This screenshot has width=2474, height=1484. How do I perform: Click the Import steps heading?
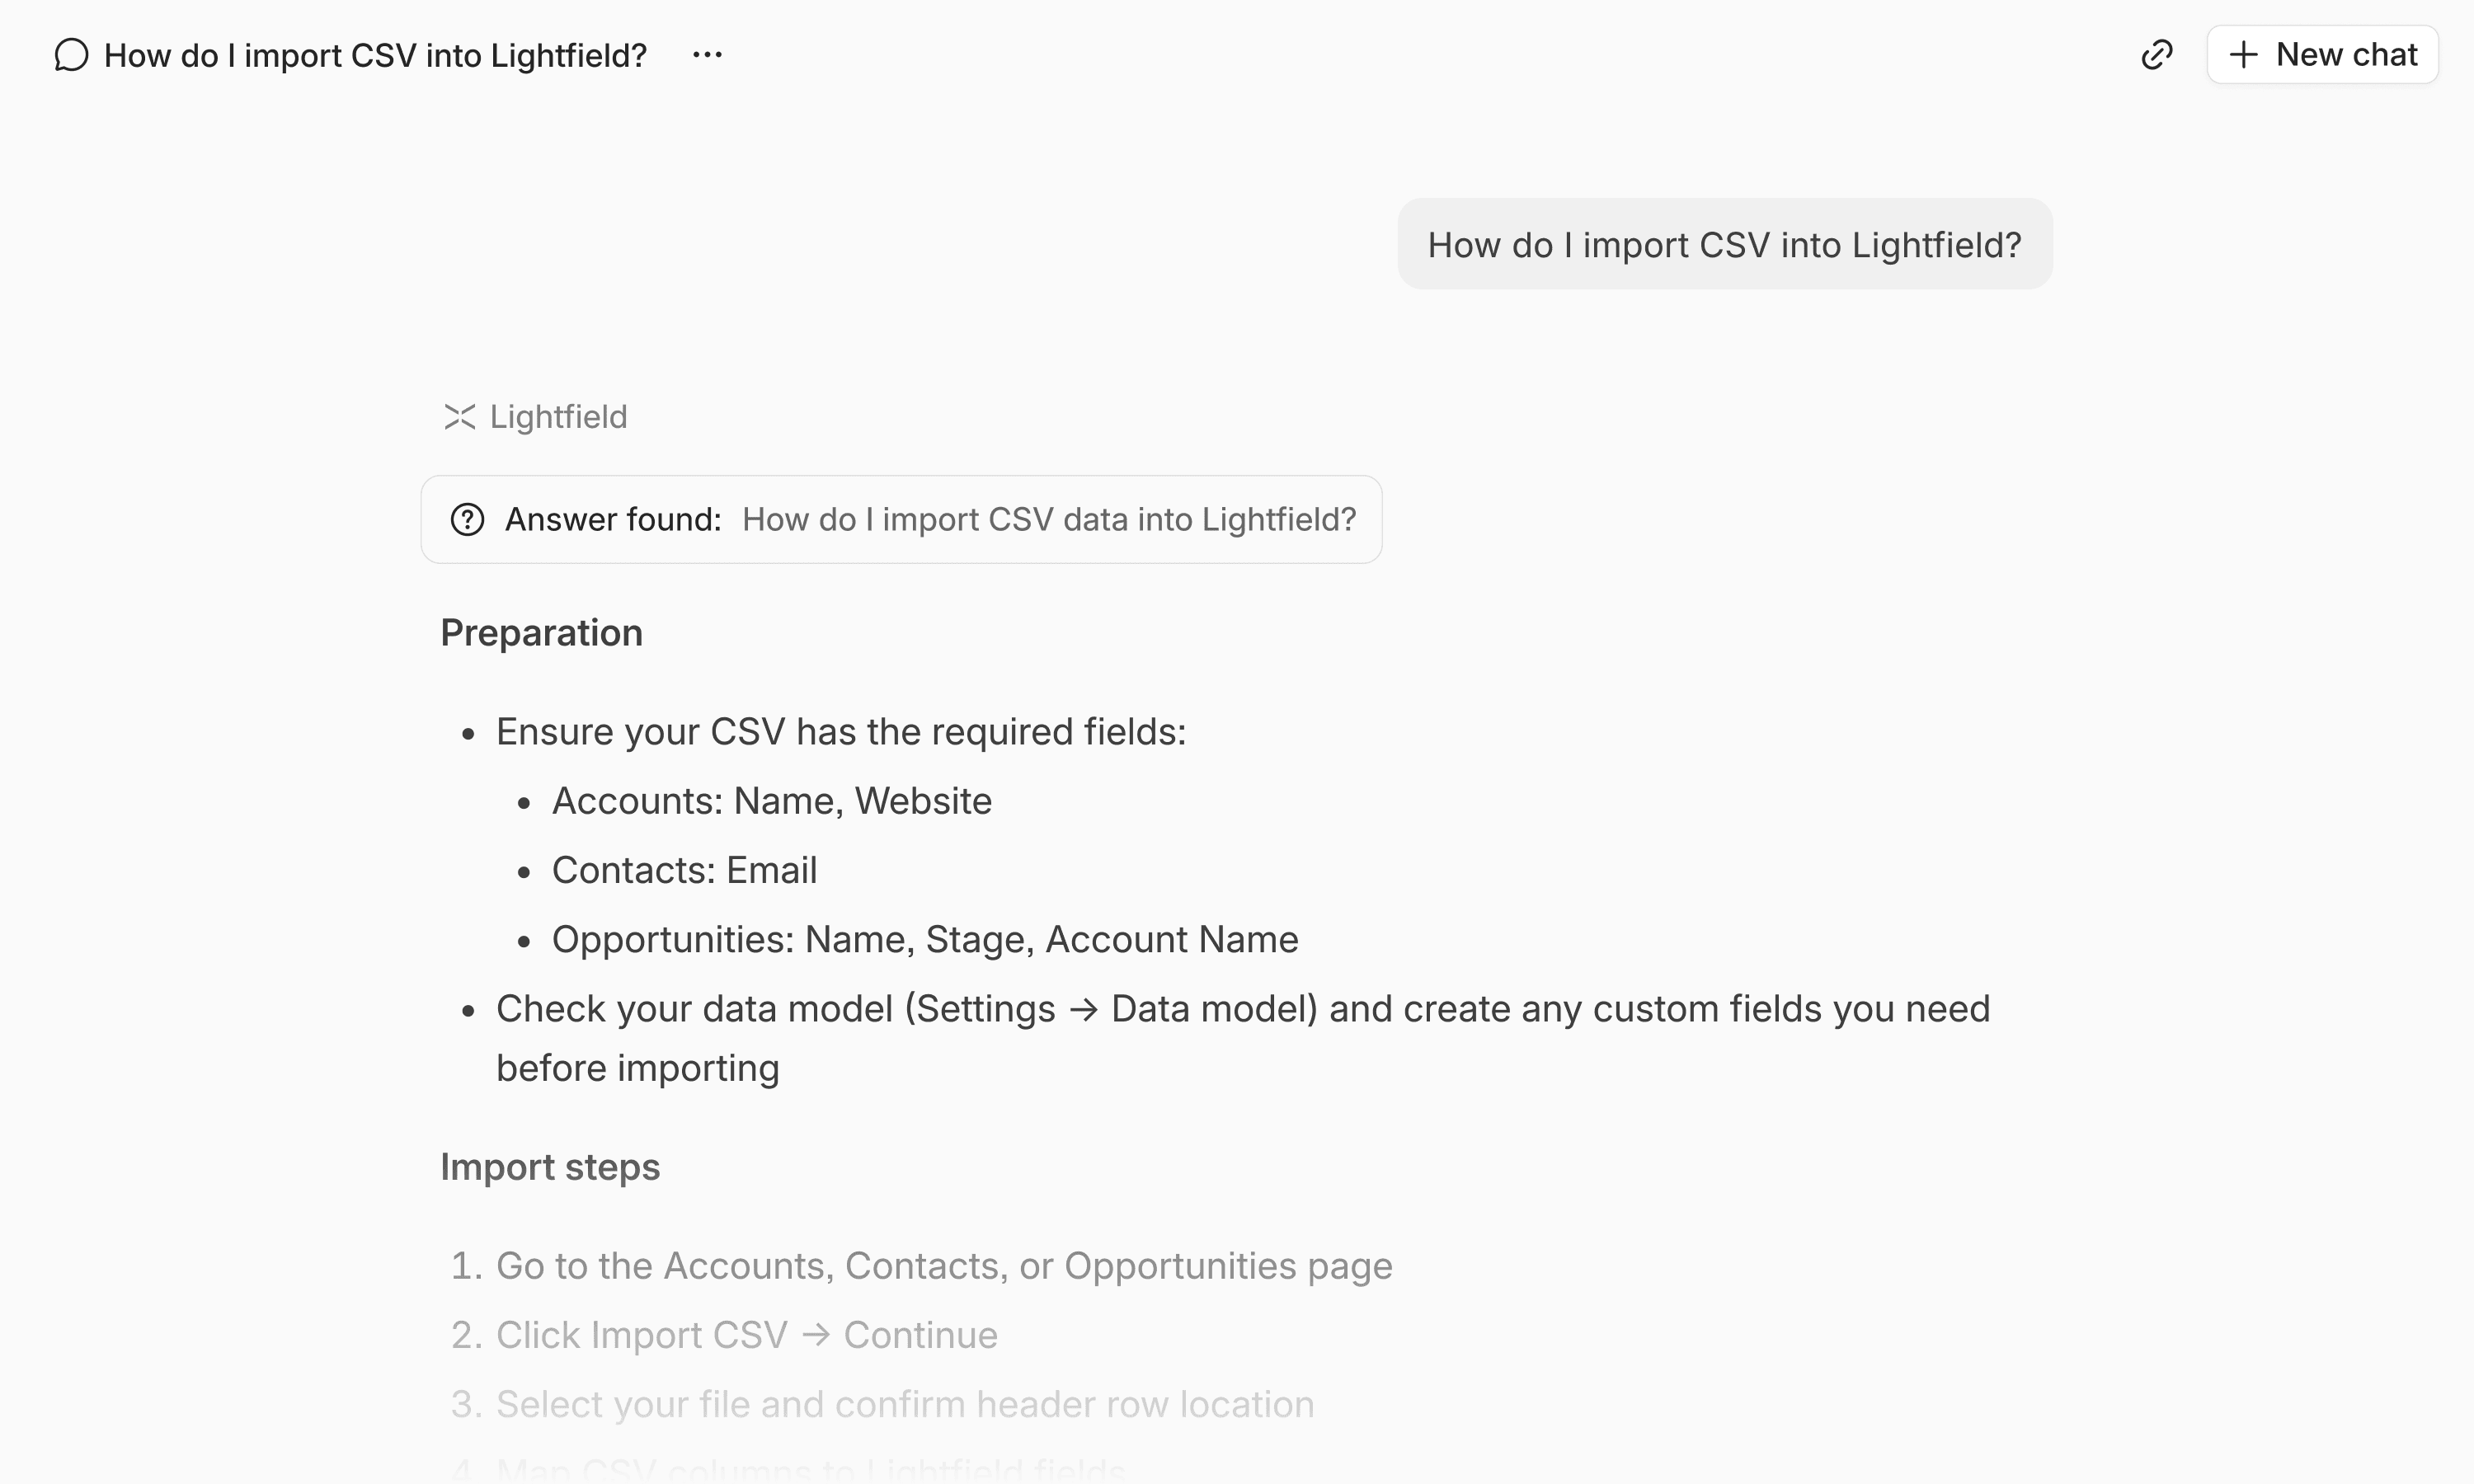(550, 1167)
